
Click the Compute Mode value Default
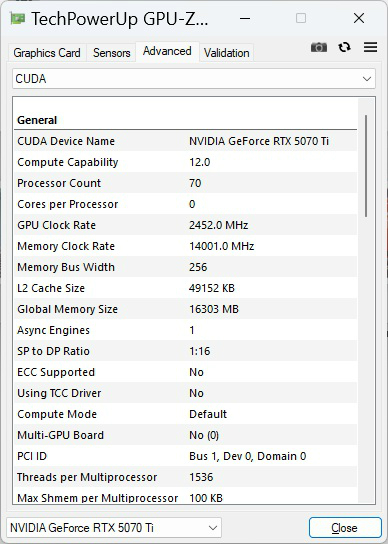pyautogui.click(x=208, y=414)
